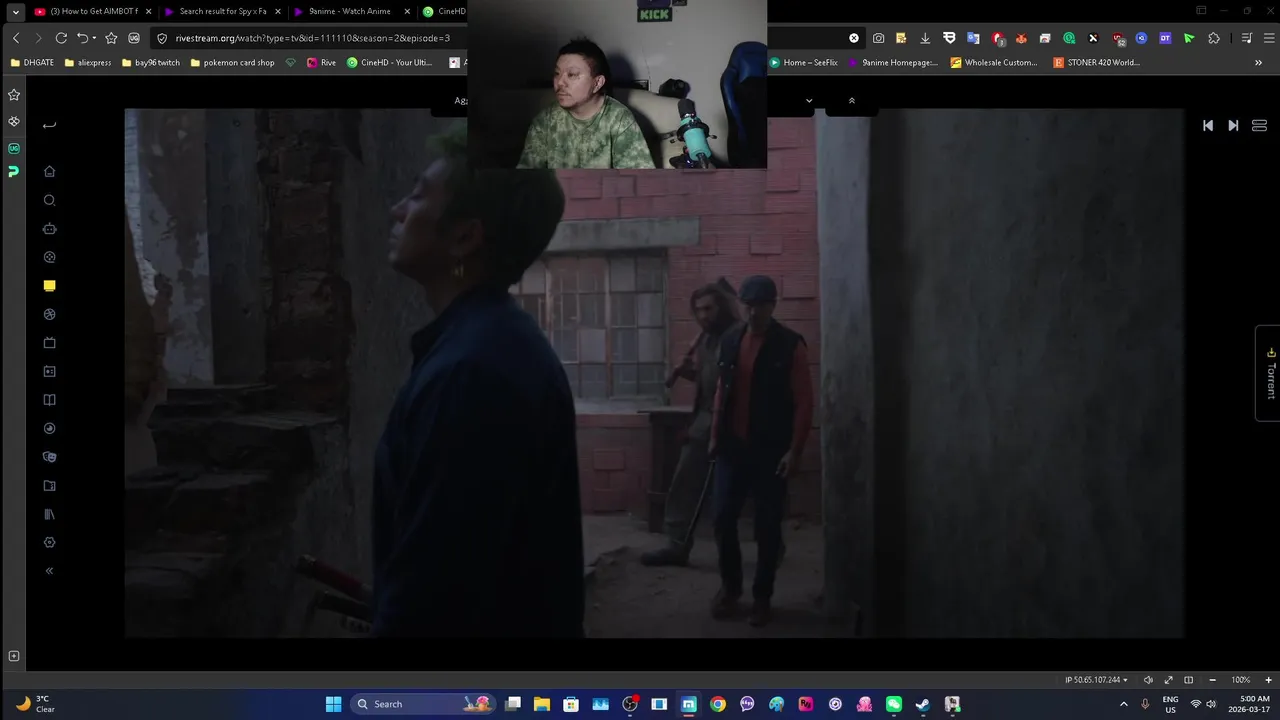Image resolution: width=1280 pixels, height=720 pixels.
Task: Open Rive search in the sidebar
Action: (x=49, y=200)
